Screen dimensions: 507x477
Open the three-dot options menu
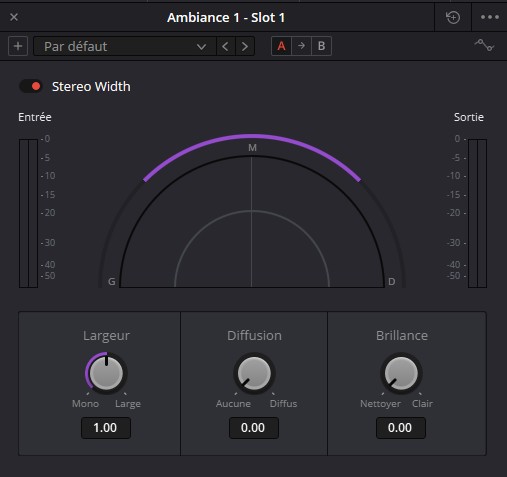pos(490,17)
